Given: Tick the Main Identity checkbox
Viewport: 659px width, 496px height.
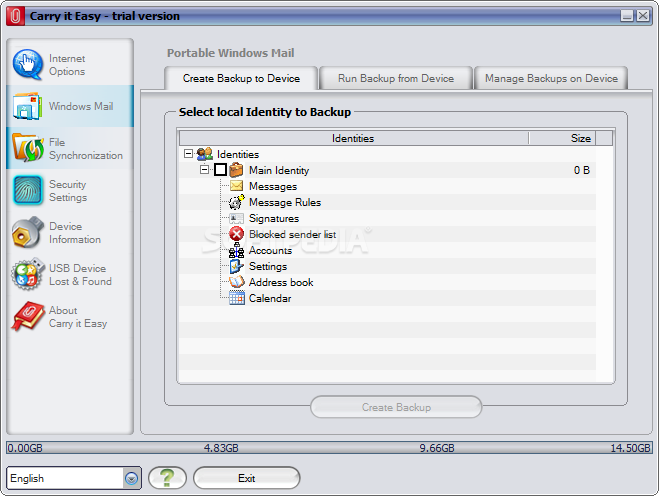Looking at the screenshot, I should coord(220,170).
